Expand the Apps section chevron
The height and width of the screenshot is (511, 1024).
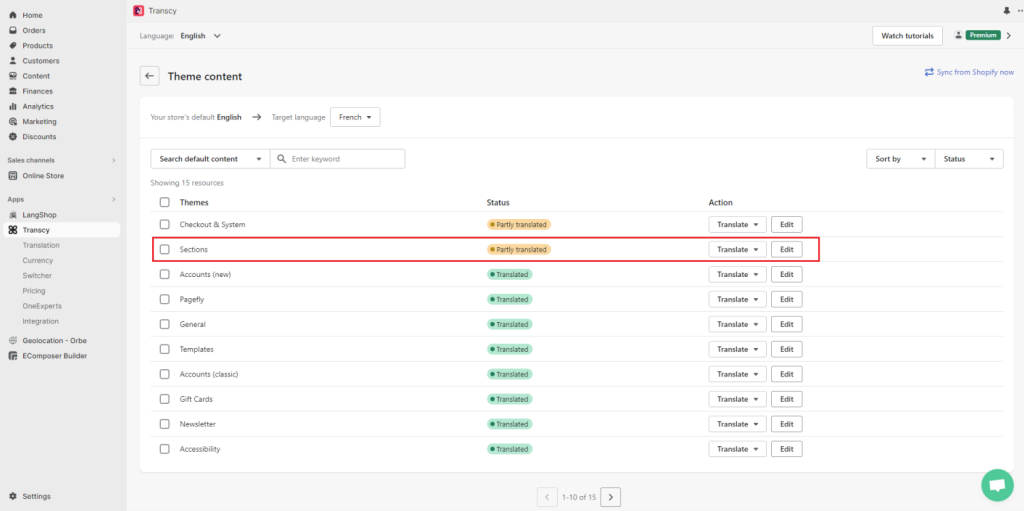(x=114, y=199)
